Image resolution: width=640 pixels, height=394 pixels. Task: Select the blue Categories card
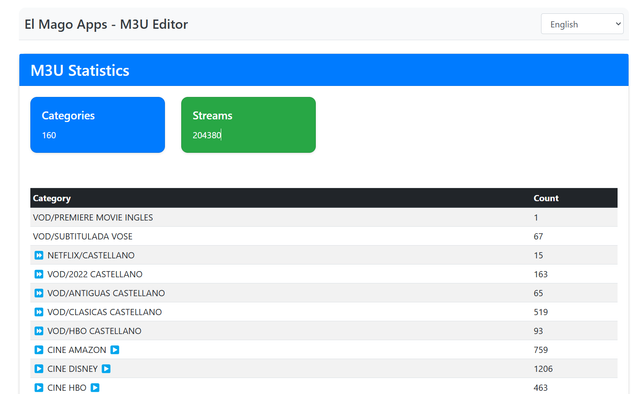click(98, 125)
